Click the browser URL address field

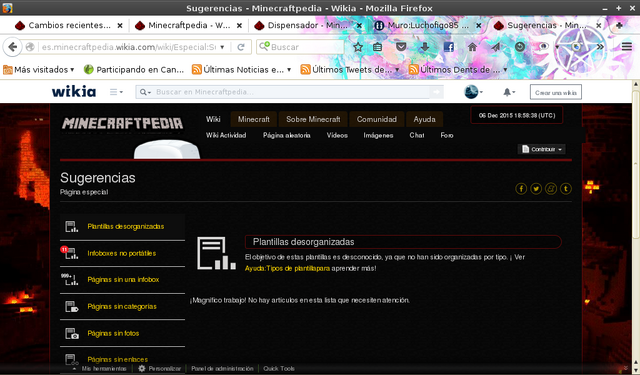129,47
